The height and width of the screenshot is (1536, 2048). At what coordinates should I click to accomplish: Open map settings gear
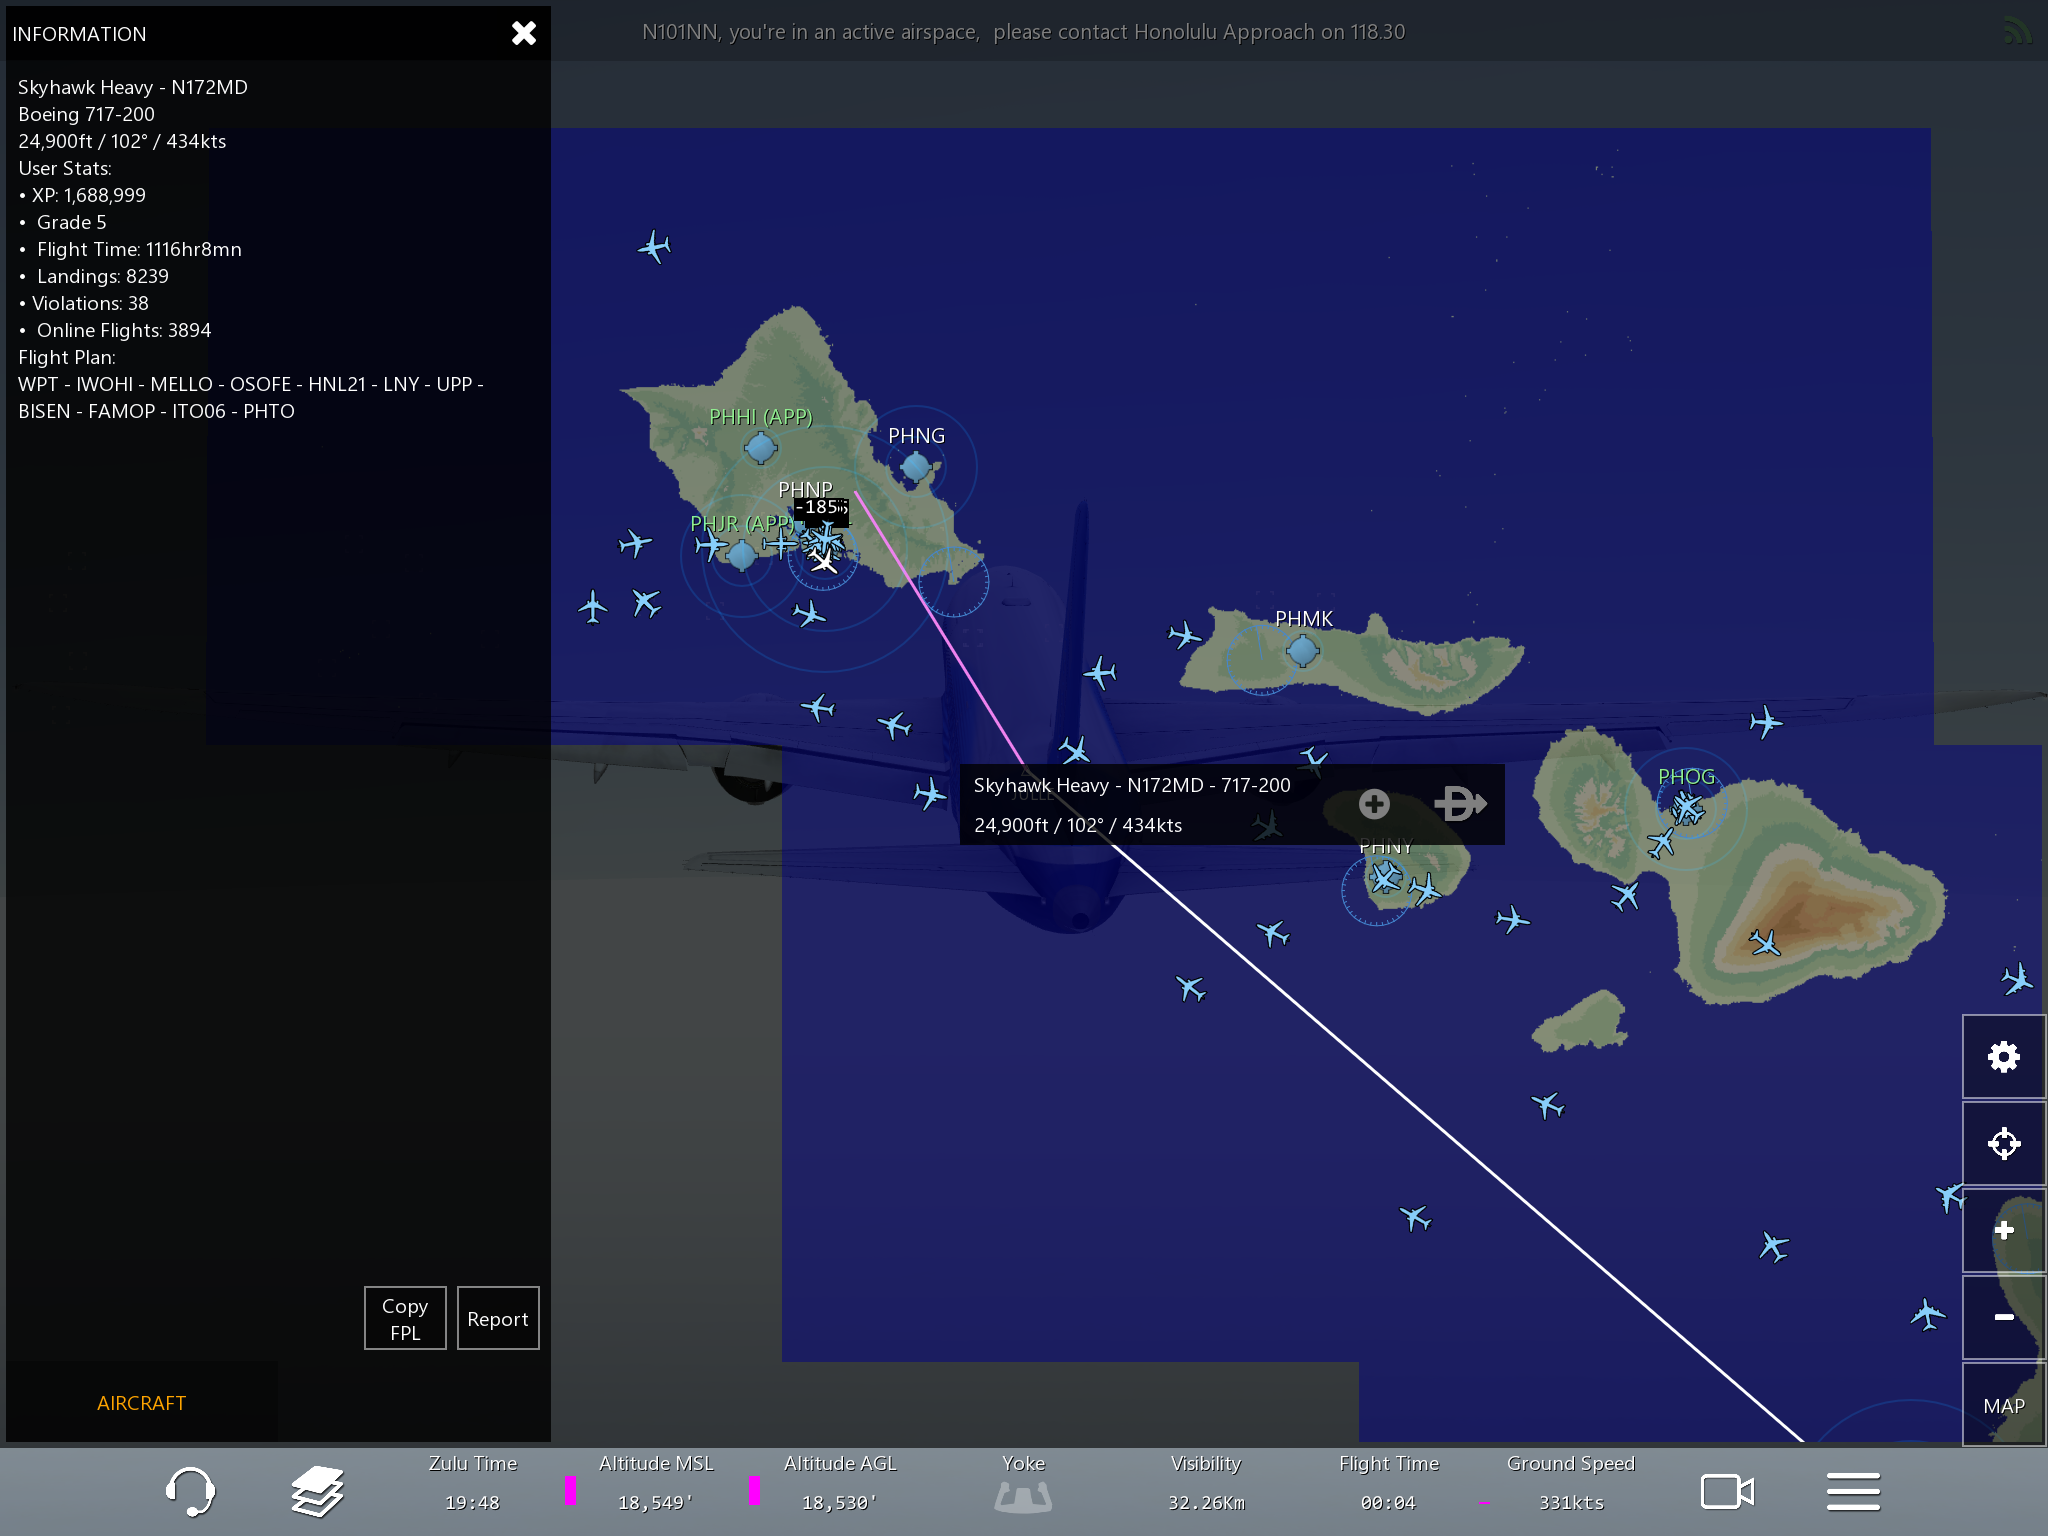click(x=2003, y=1057)
